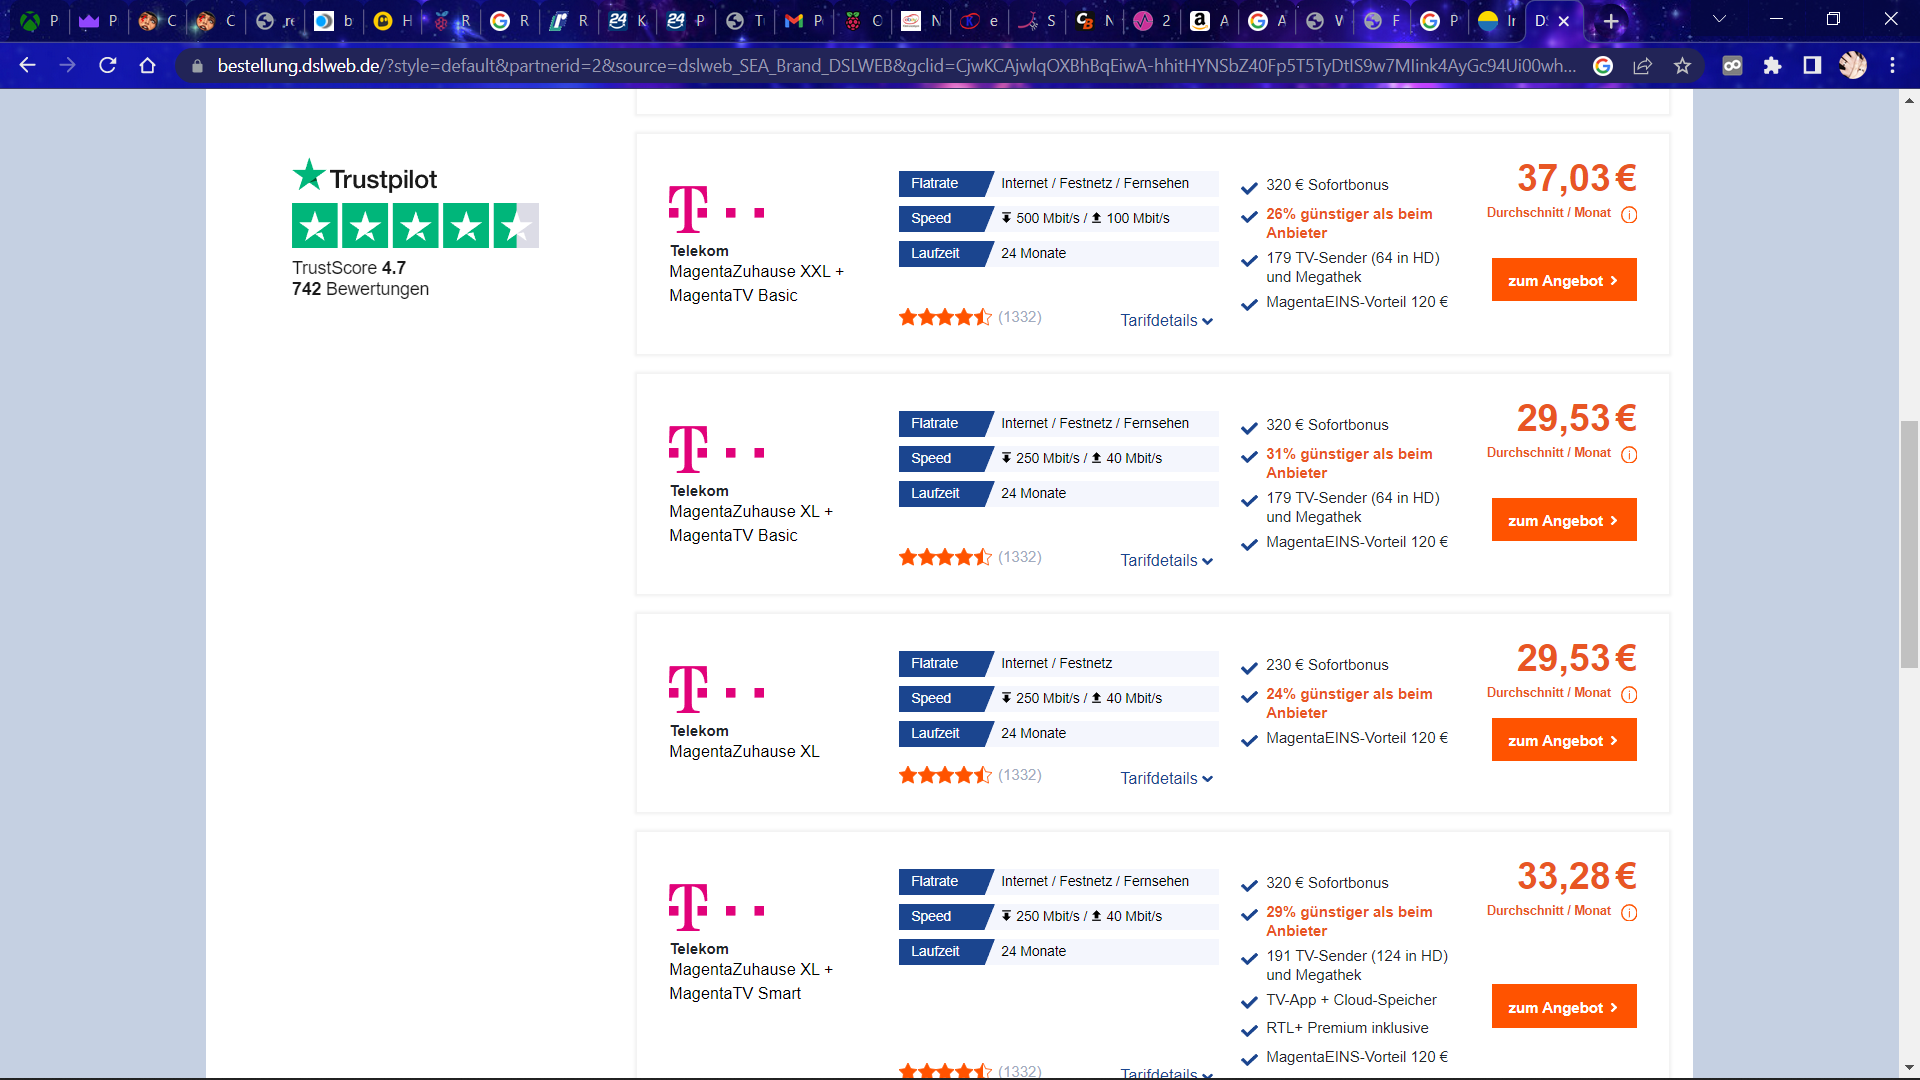Open Google Translate from the address bar
Image resolution: width=1920 pixels, height=1080 pixels.
[1604, 66]
